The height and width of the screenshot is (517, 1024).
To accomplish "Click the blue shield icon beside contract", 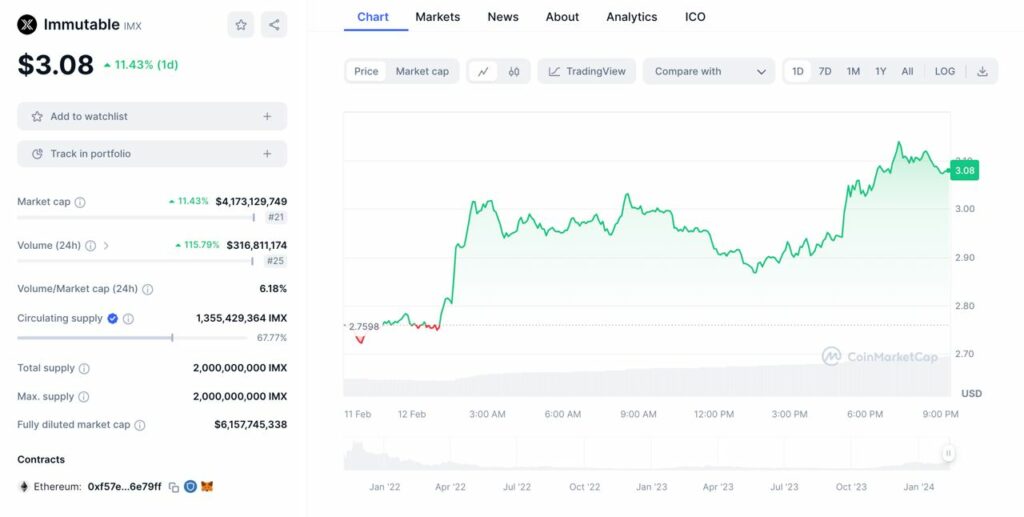I will pos(190,486).
